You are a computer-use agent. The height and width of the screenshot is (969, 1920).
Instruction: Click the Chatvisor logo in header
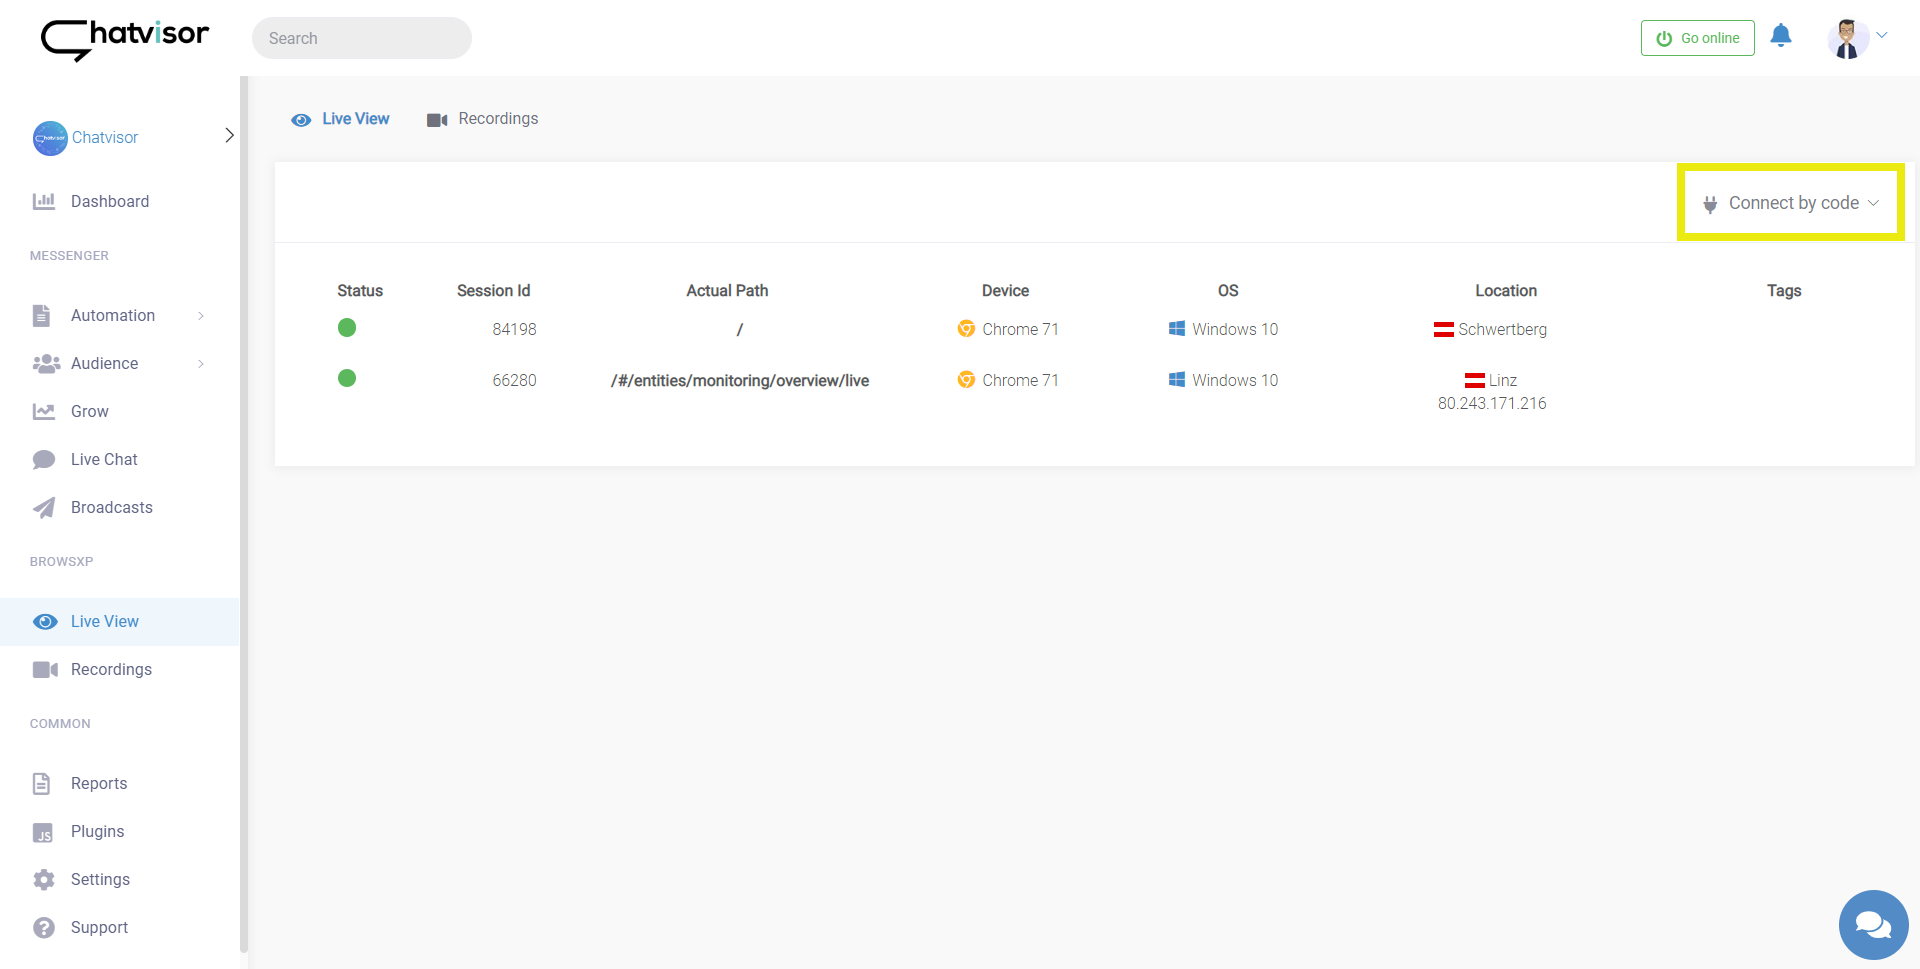click(x=125, y=39)
